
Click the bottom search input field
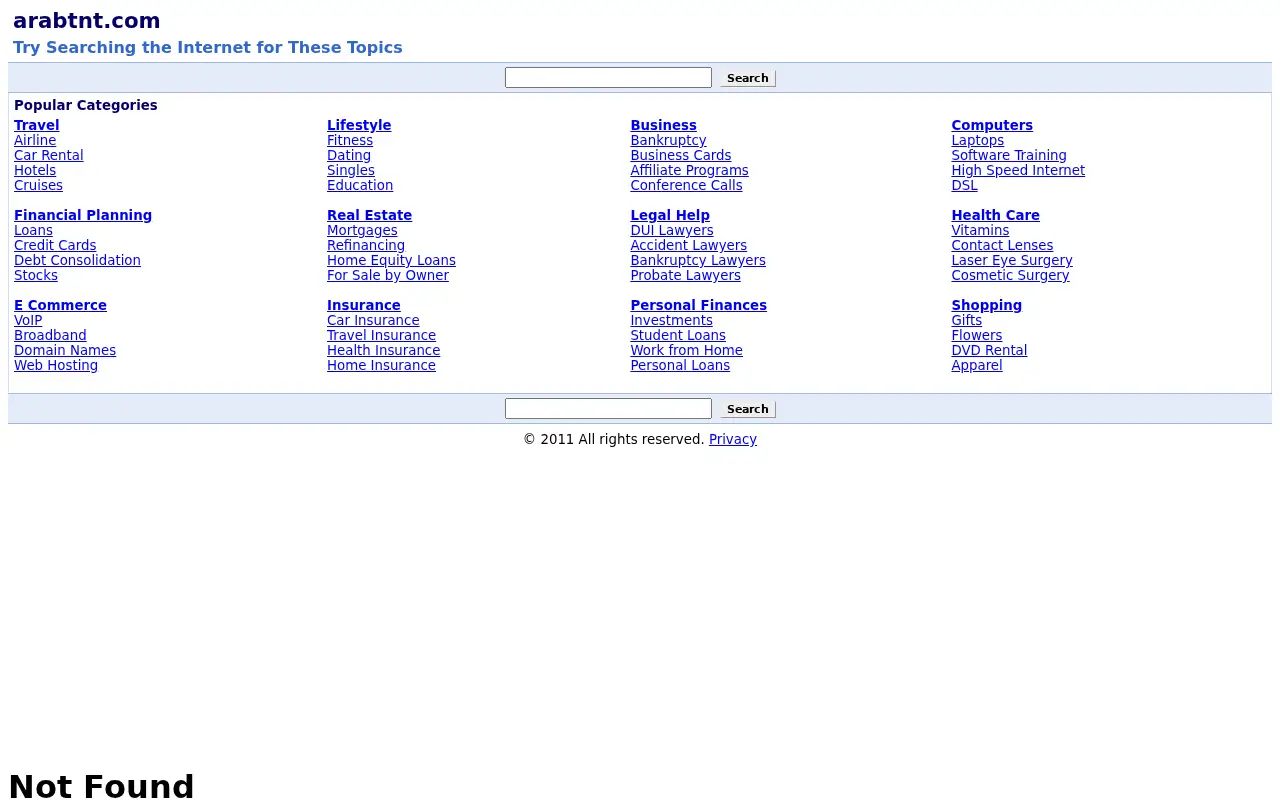[x=608, y=409]
